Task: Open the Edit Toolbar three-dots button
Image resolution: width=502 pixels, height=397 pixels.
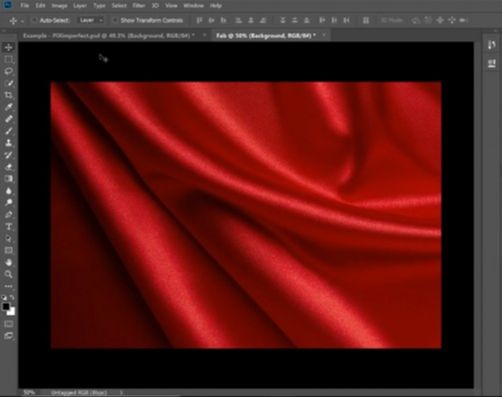Action: (9, 286)
